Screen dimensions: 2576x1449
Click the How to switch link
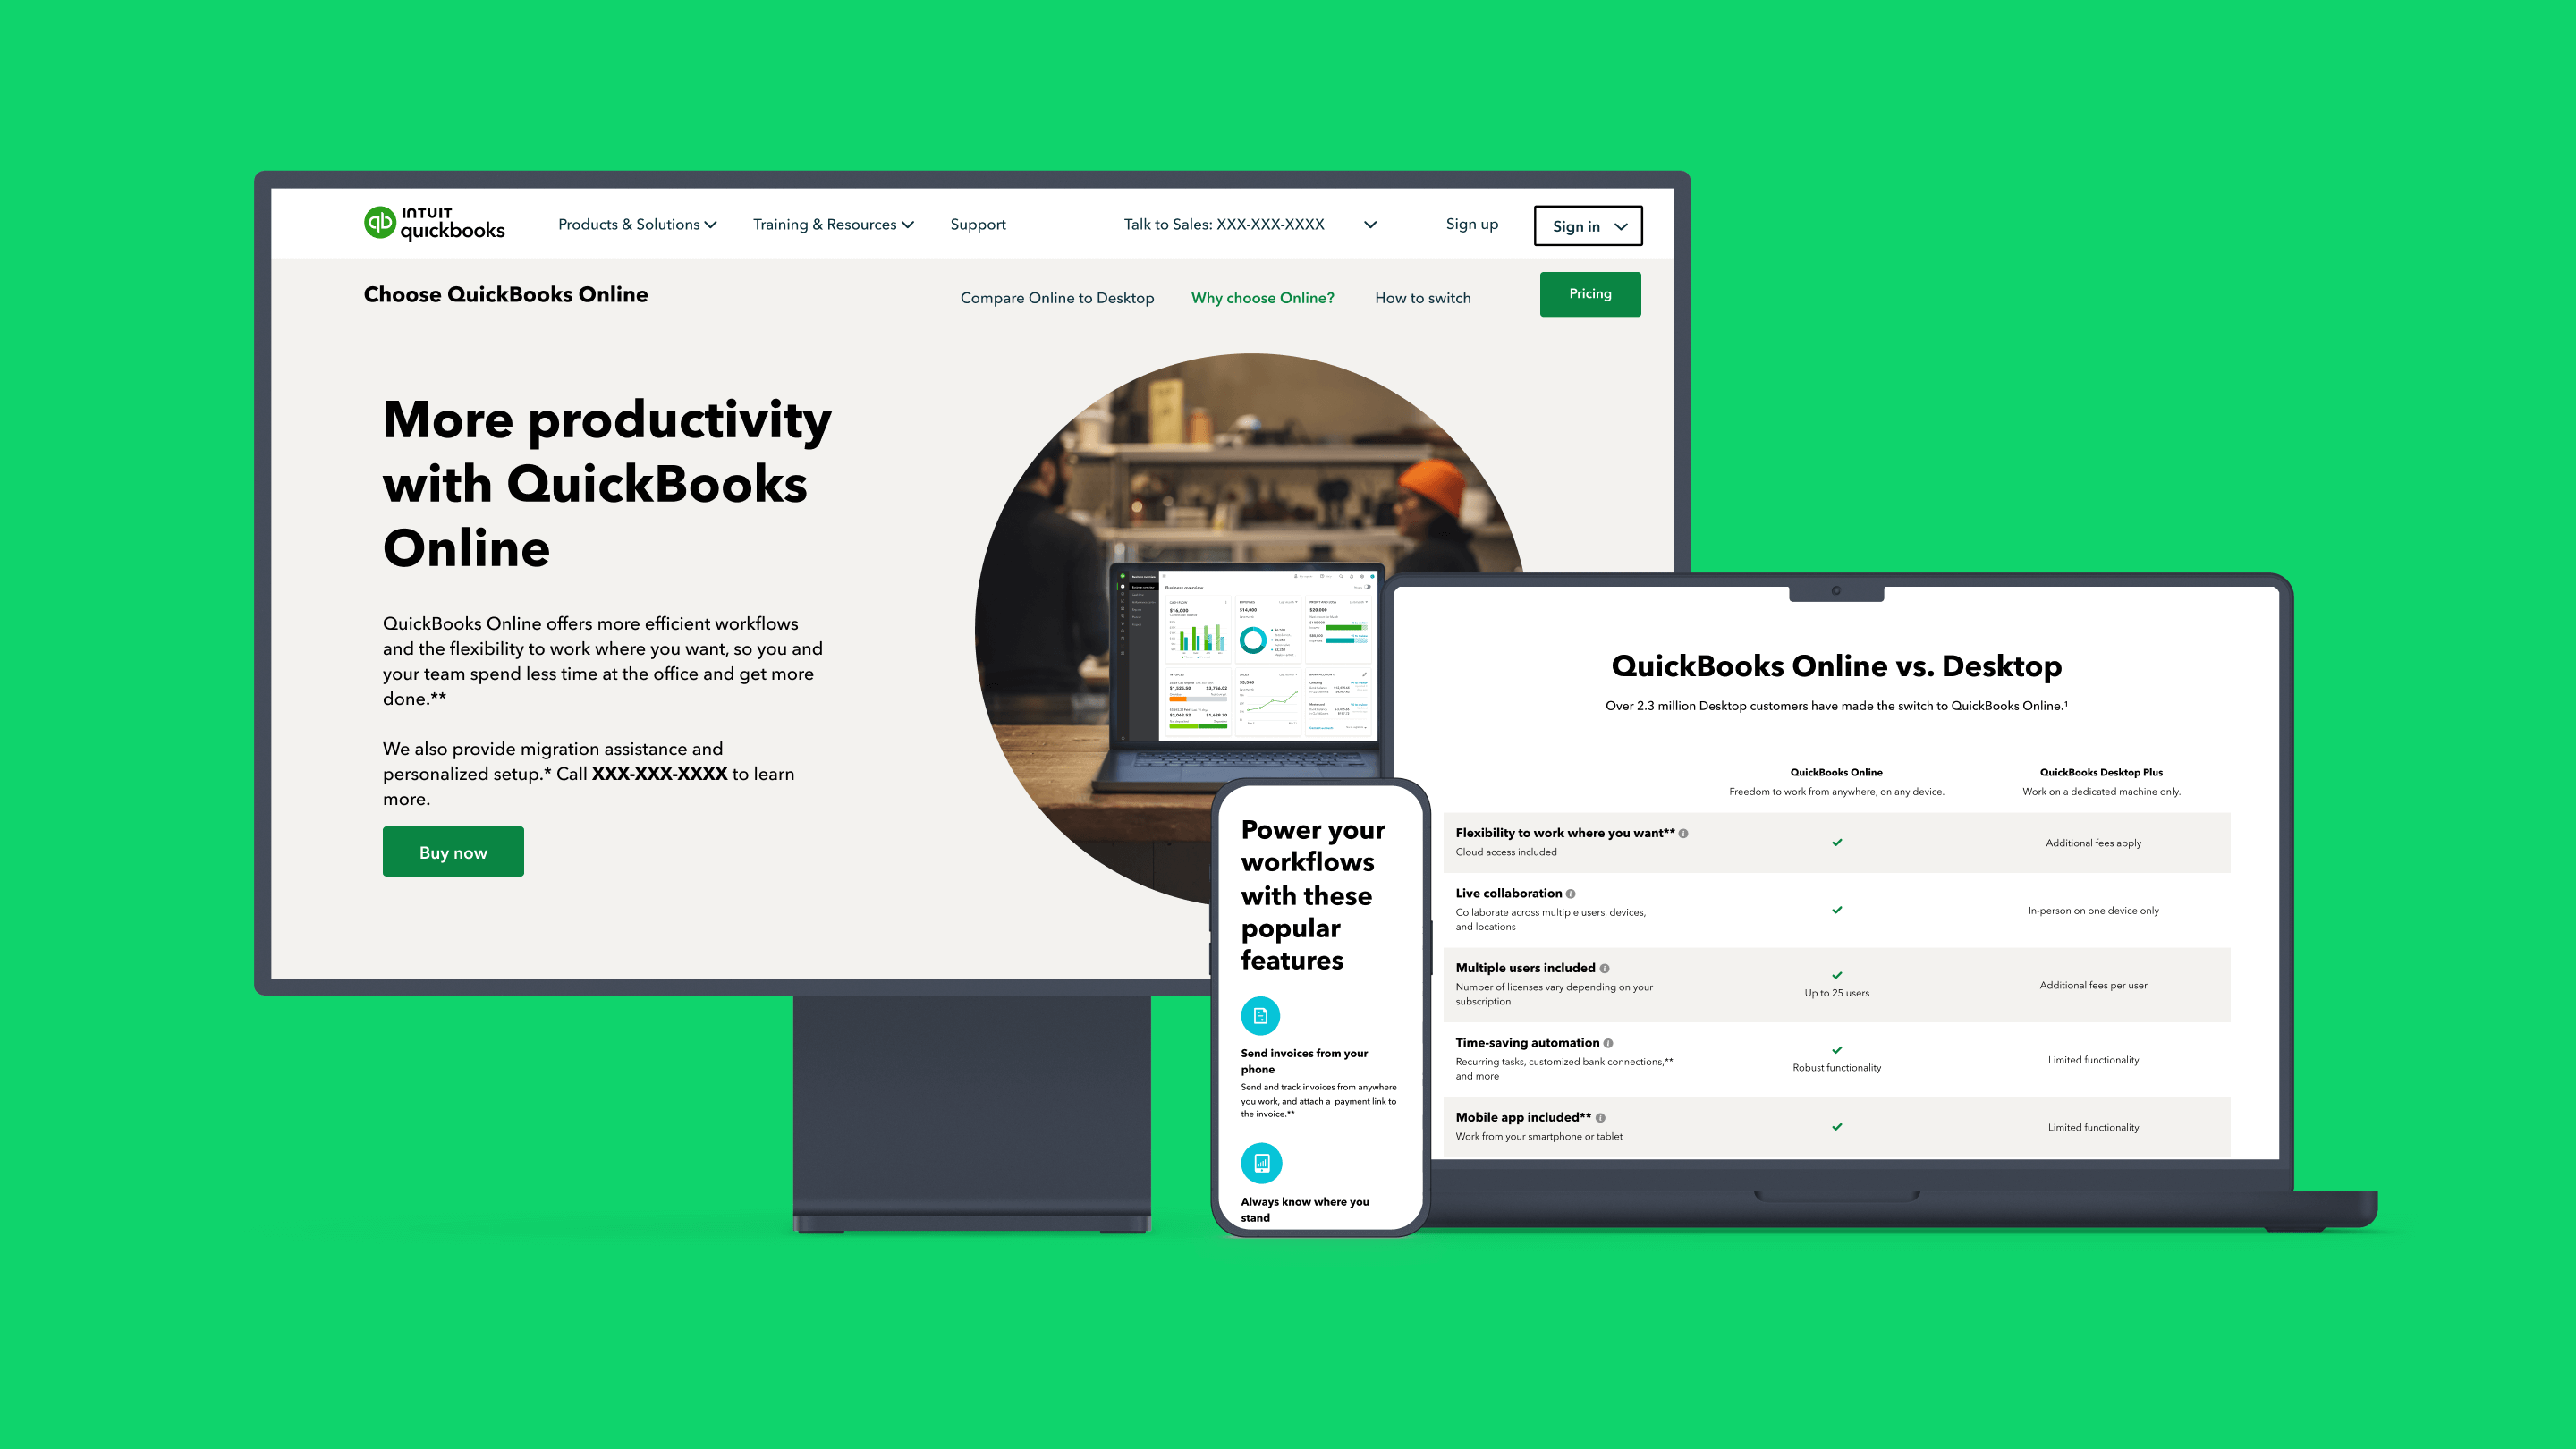click(1422, 297)
